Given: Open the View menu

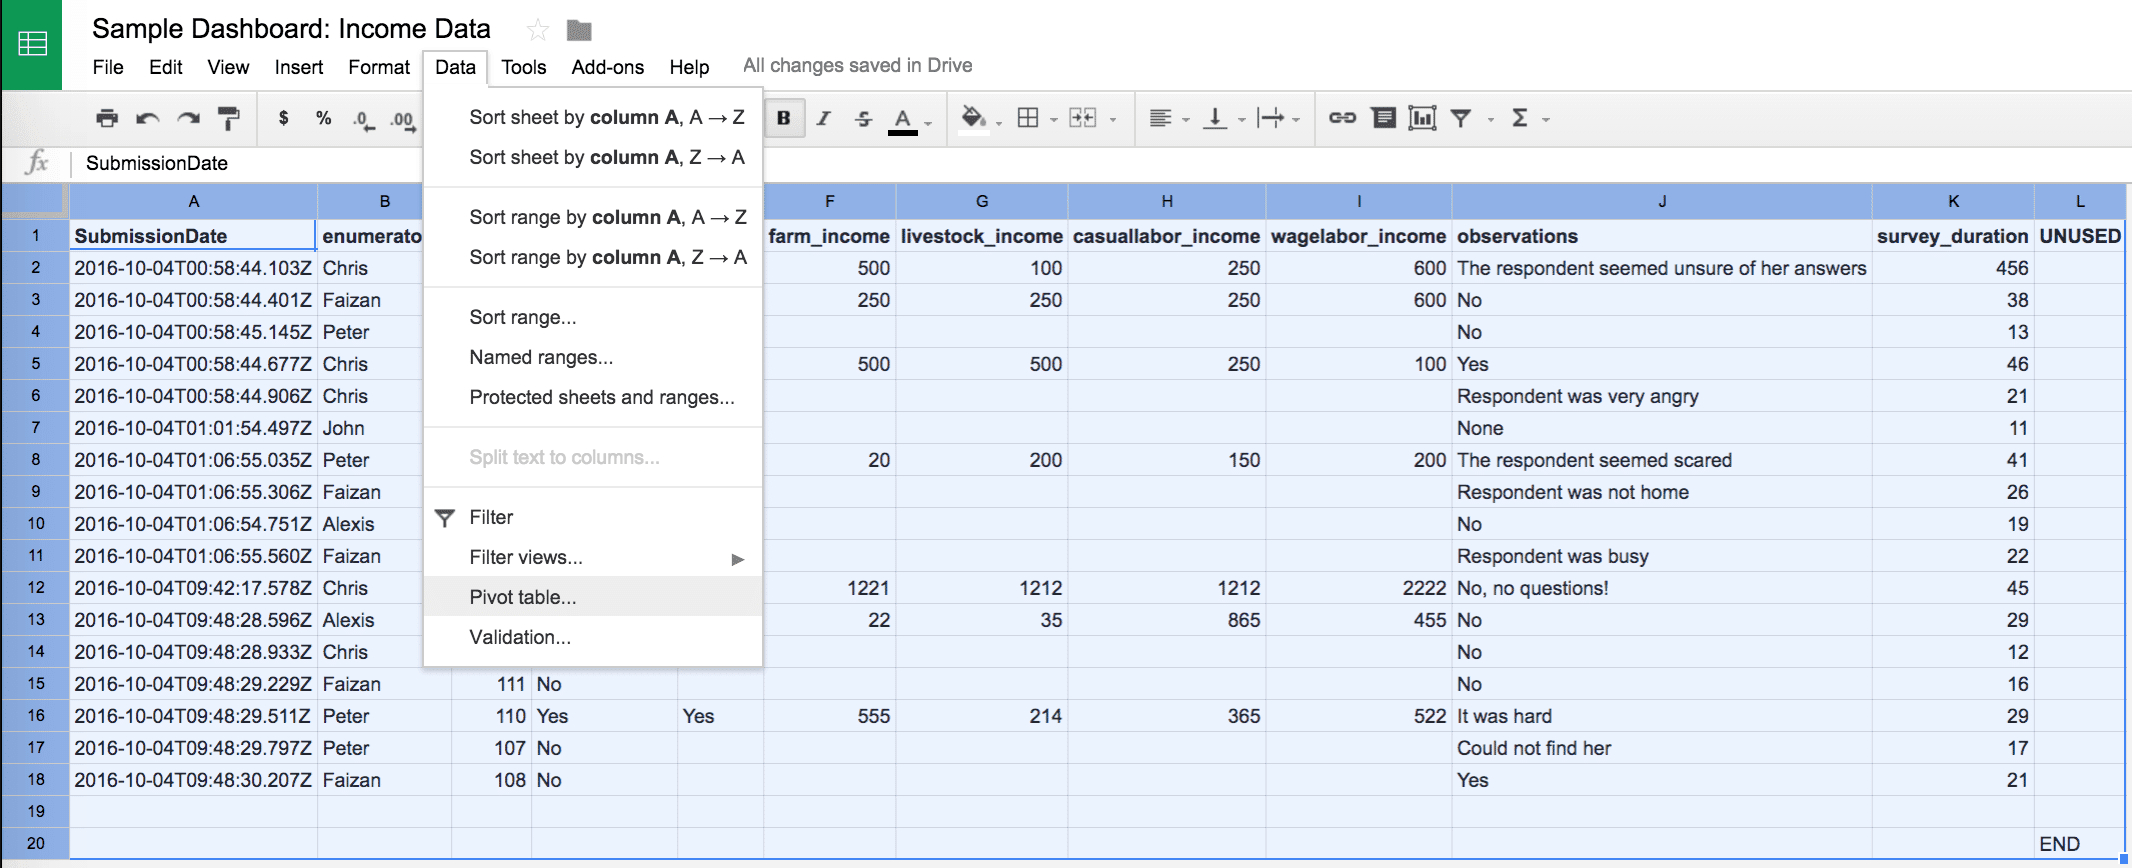Looking at the screenshot, I should (x=228, y=67).
